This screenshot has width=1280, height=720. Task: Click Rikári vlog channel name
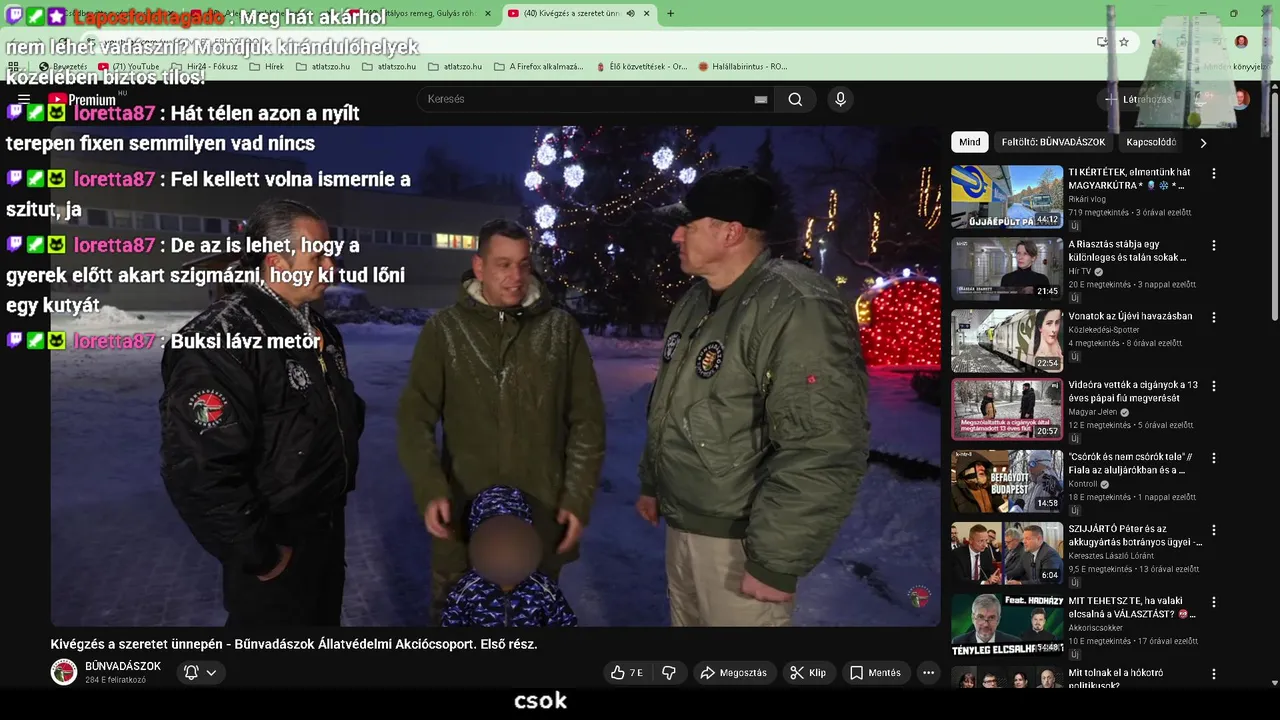[1087, 199]
